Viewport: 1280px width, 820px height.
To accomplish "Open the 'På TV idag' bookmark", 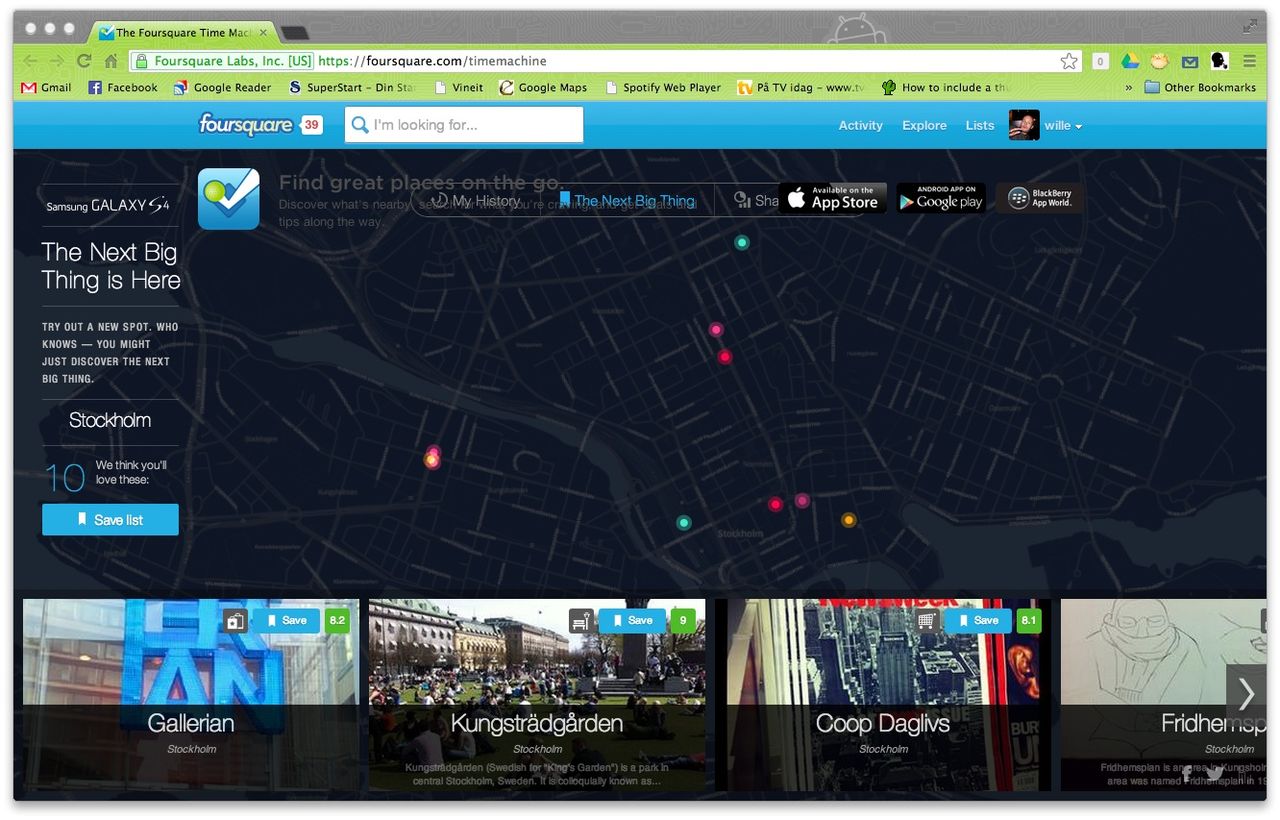I will [800, 88].
